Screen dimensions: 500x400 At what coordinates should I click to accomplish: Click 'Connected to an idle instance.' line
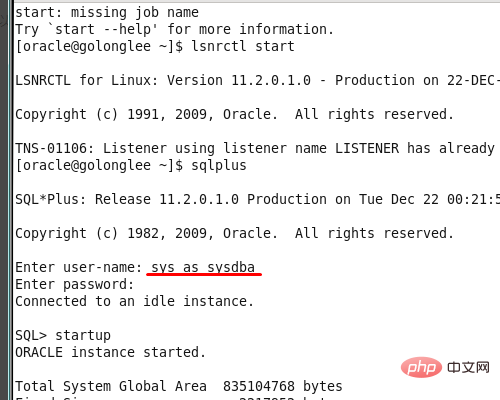(x=134, y=301)
